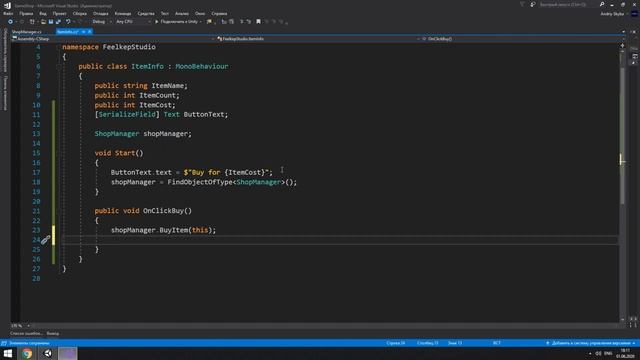Click the ВСТ insert mode indicator
Screen dimensions: 640x360
point(497,343)
